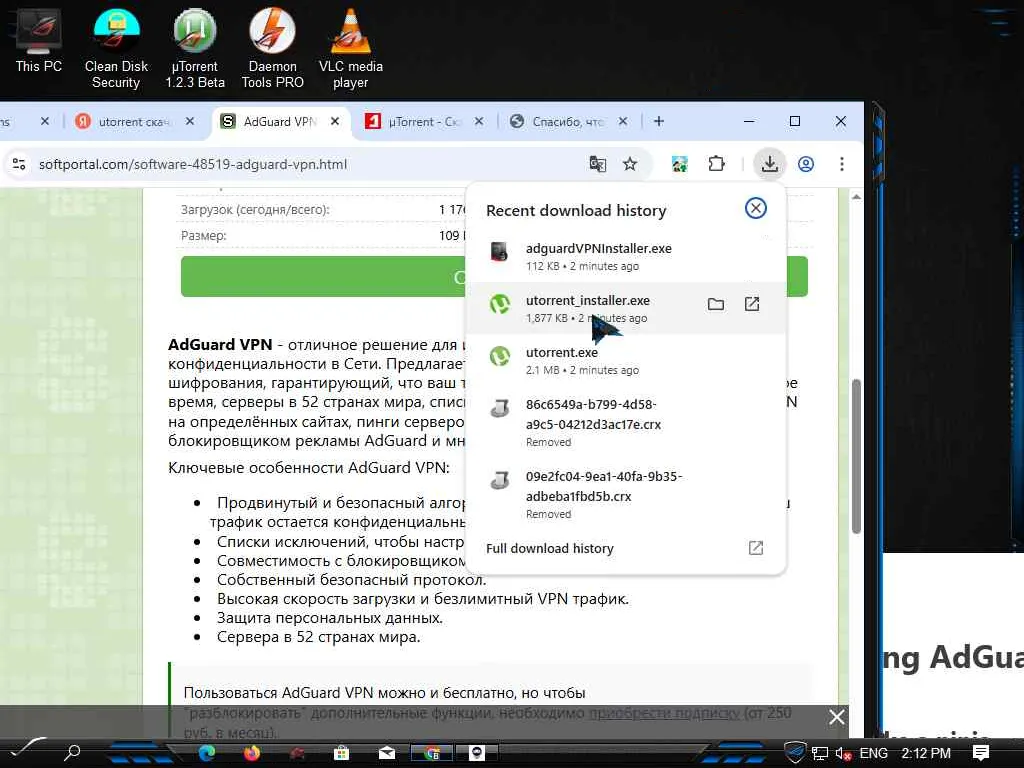Open network tray icon
The width and height of the screenshot is (1024, 768).
click(x=820, y=754)
